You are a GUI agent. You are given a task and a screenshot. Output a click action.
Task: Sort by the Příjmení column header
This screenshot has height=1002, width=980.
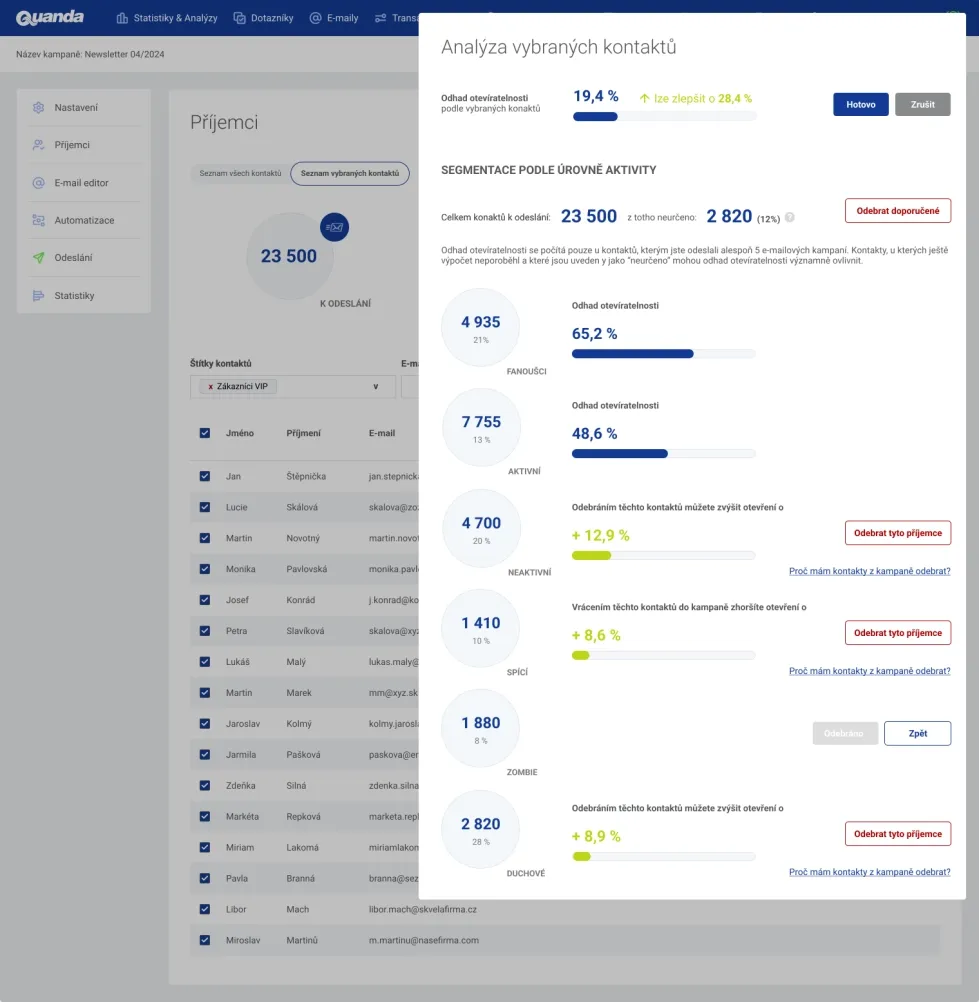[x=303, y=433]
